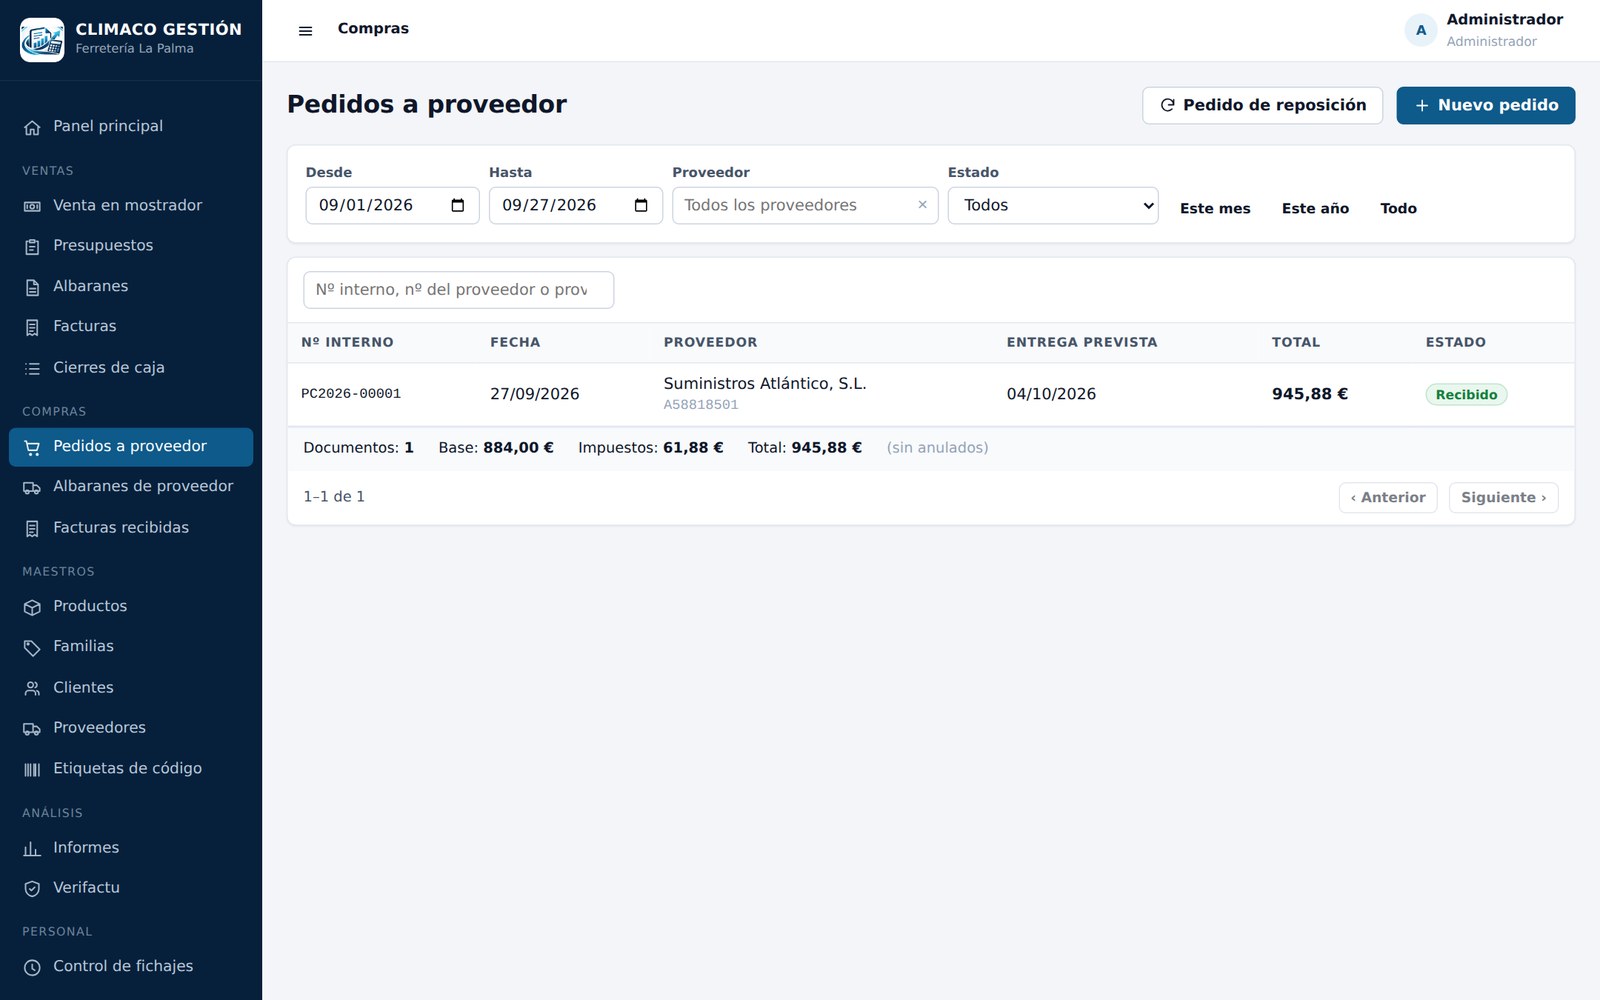Click the Presupuestos clipboard icon
1600x1000 pixels.
click(x=32, y=246)
